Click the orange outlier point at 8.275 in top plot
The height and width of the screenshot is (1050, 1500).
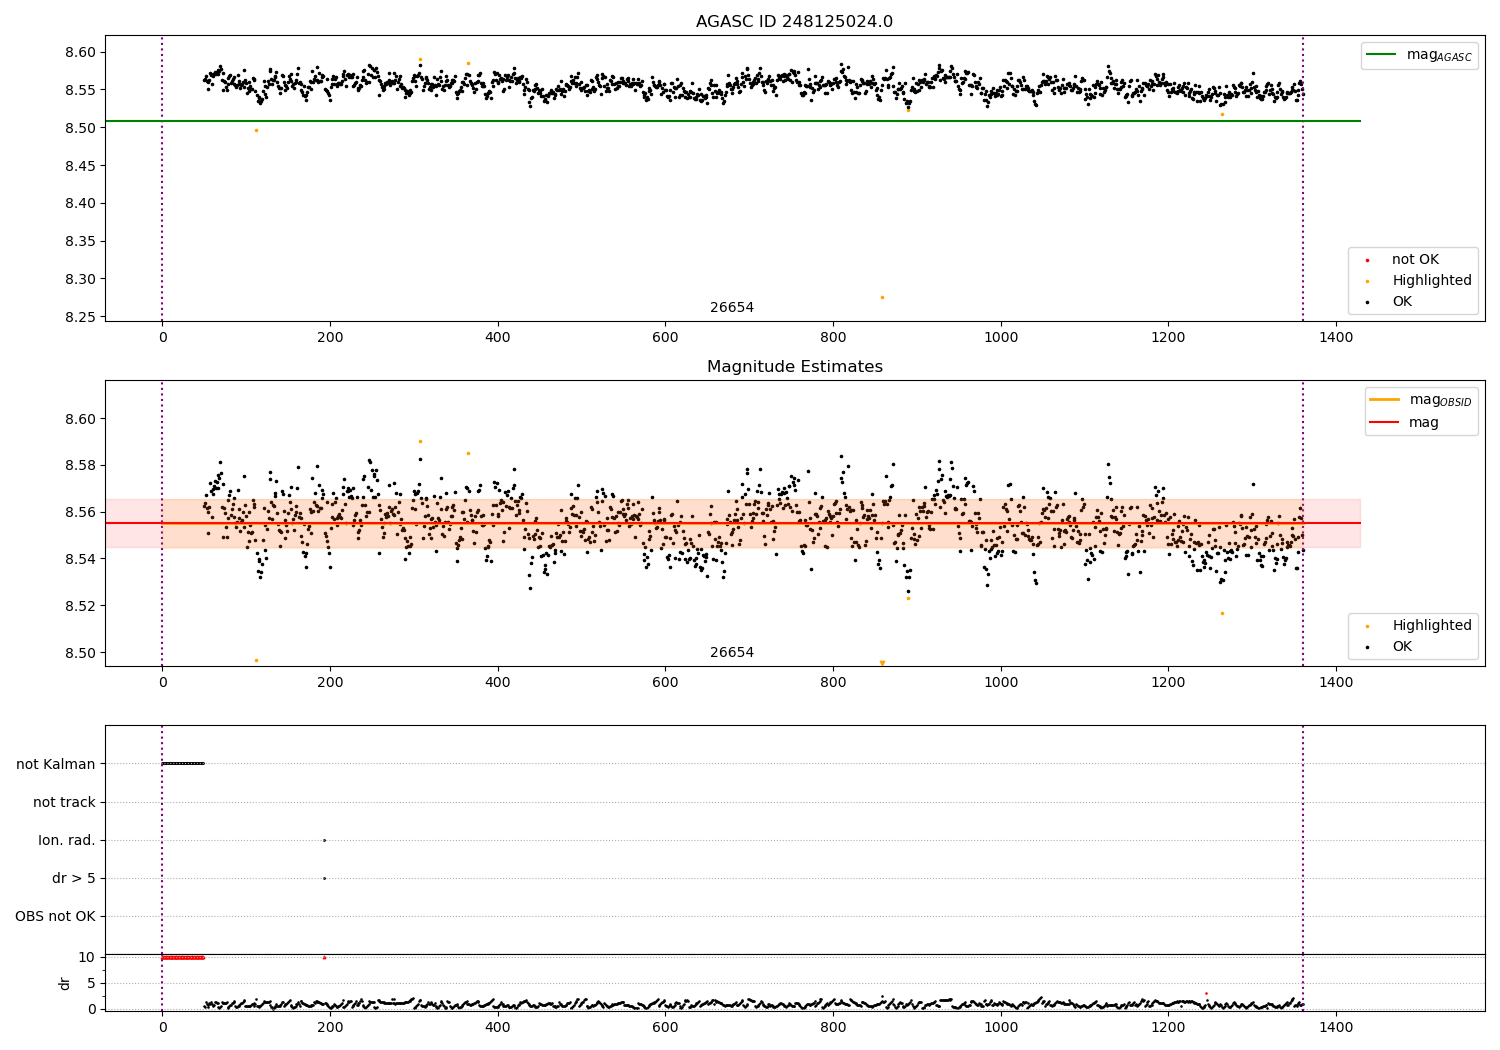coord(882,297)
